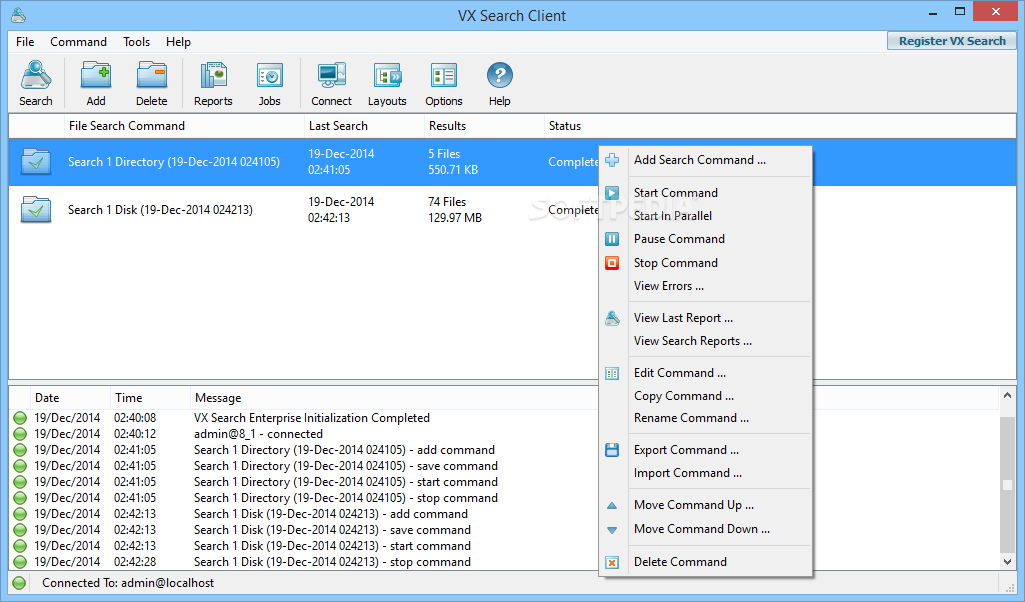The width and height of the screenshot is (1025, 602).
Task: Click the Register VX Search button
Action: [952, 41]
